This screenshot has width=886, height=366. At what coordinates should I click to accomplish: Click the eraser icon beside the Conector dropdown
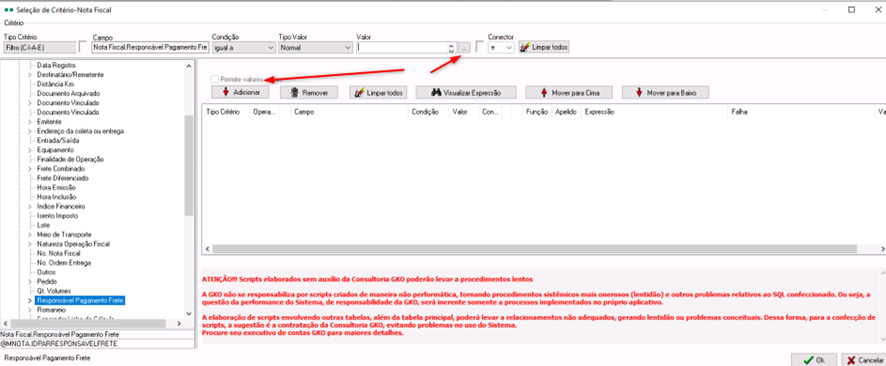point(525,47)
